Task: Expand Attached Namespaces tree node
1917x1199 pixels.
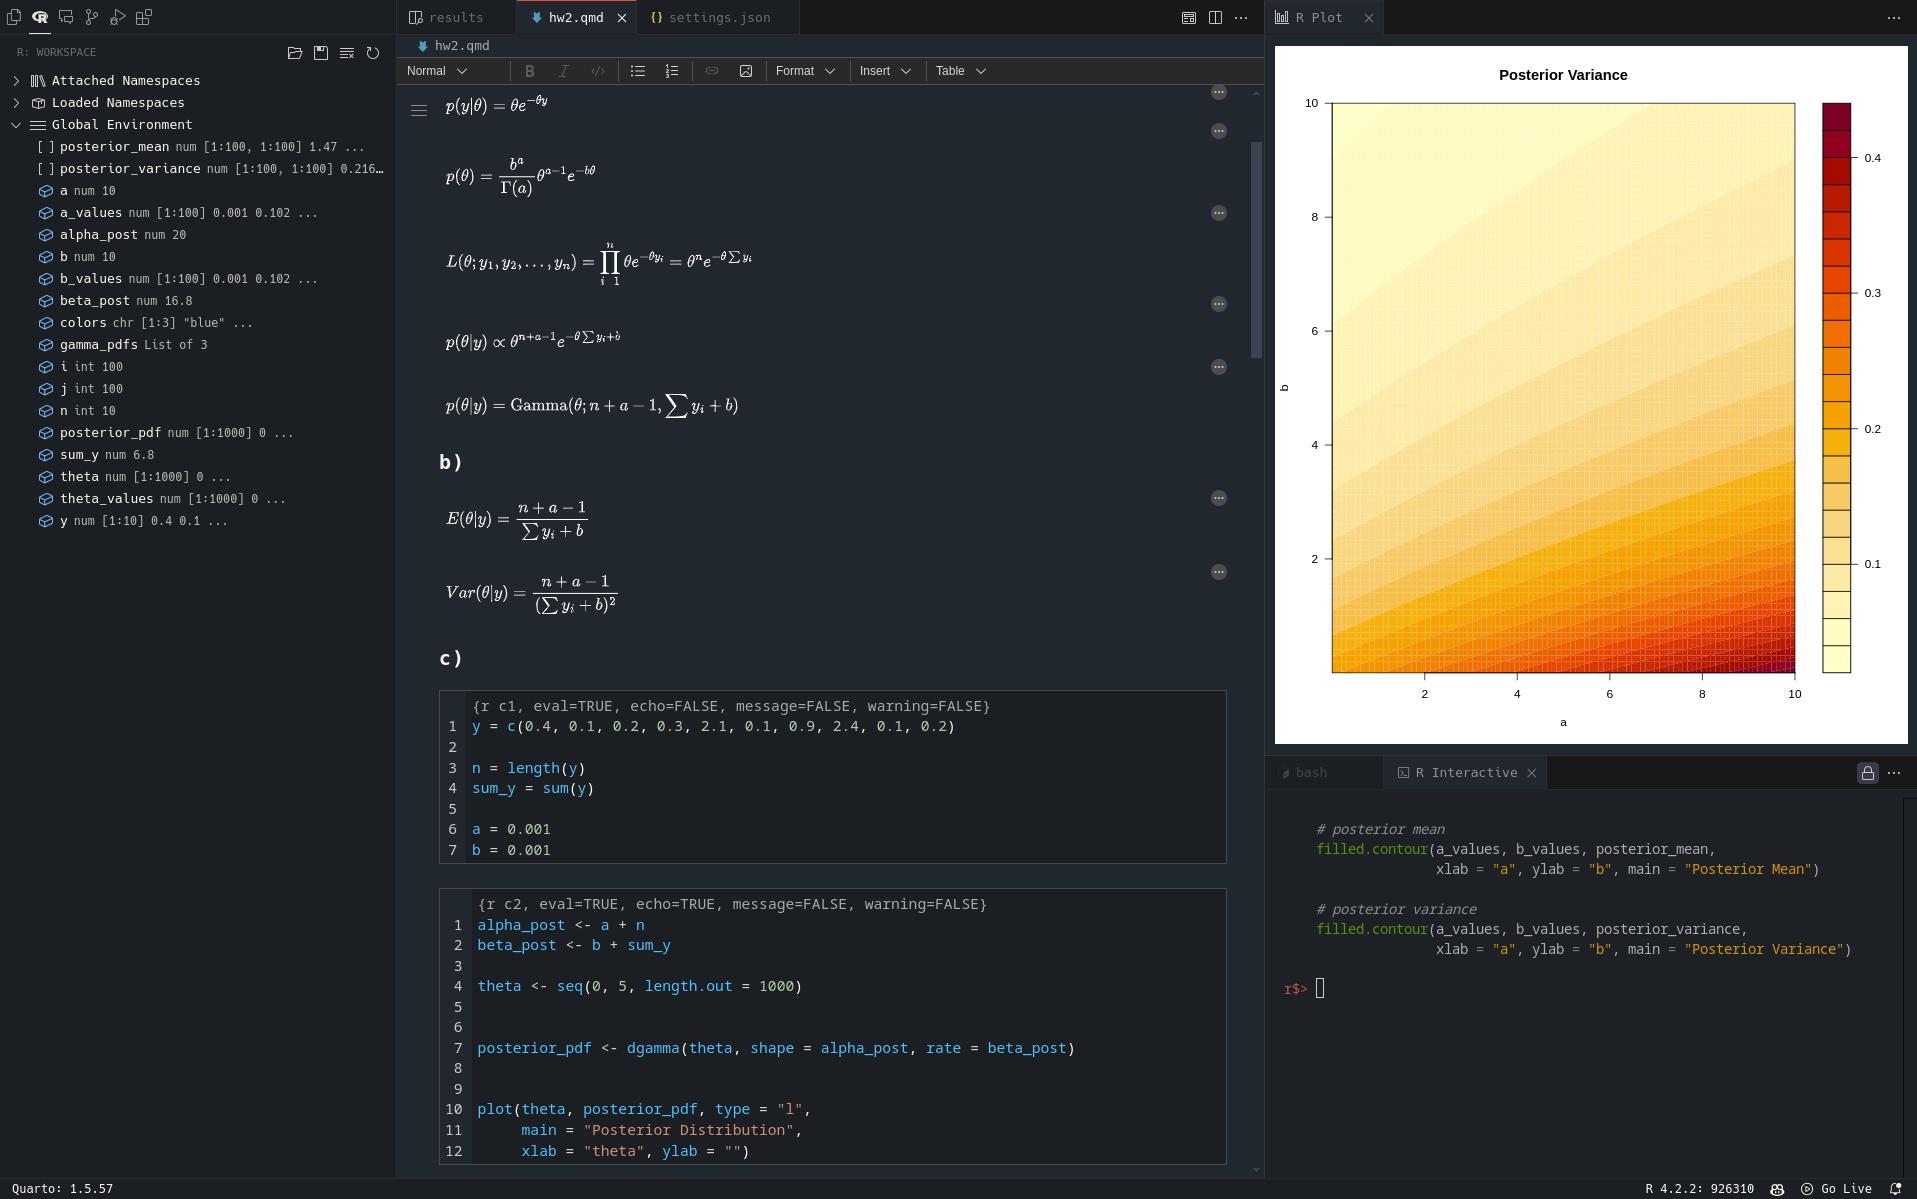Action: pyautogui.click(x=16, y=81)
